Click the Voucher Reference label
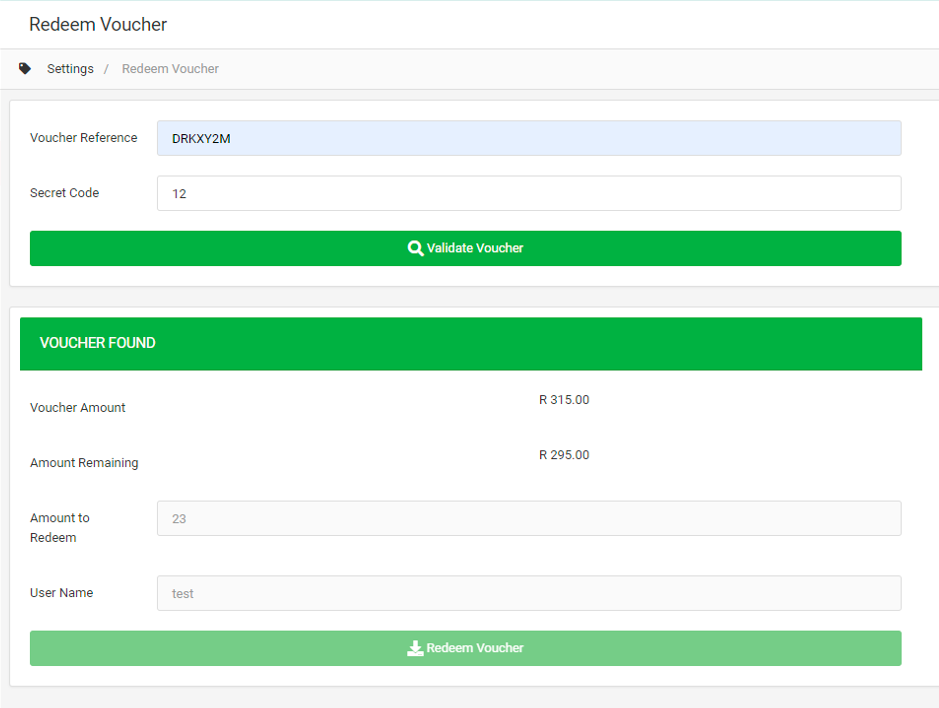The image size is (939, 708). pos(84,138)
